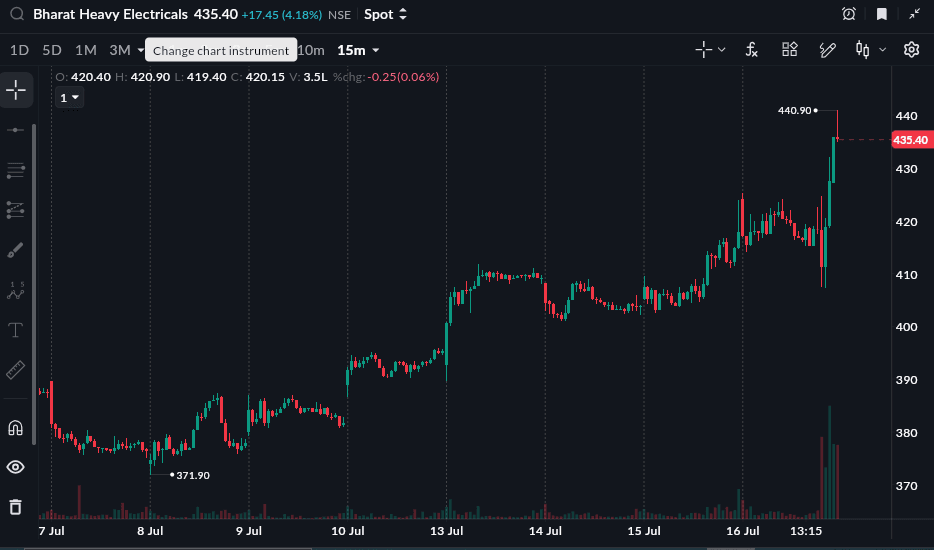The image size is (934, 550).
Task: Click the 440 price level on axis
Action: pos(907,116)
